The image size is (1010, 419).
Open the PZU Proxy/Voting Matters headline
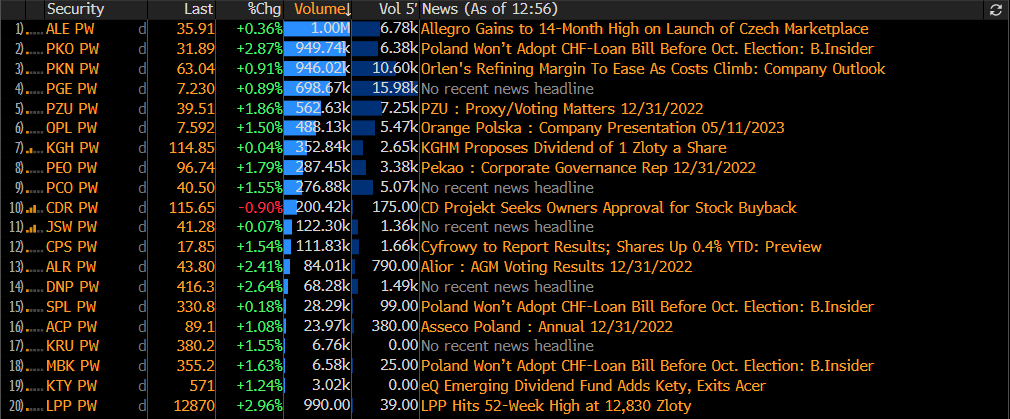click(562, 108)
